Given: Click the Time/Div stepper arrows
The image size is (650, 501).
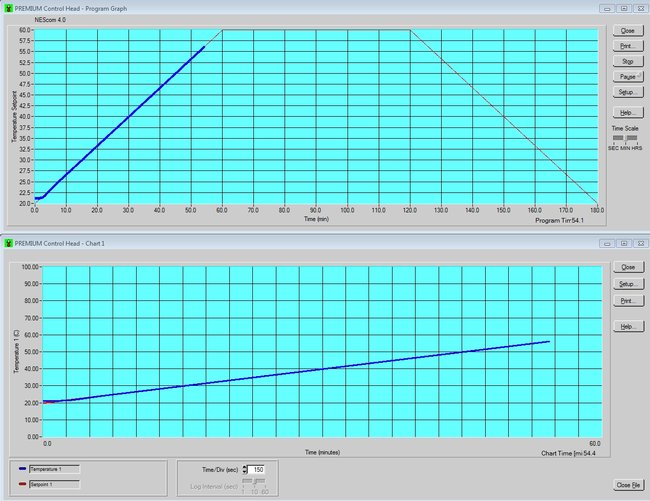Looking at the screenshot, I should pos(245,468).
